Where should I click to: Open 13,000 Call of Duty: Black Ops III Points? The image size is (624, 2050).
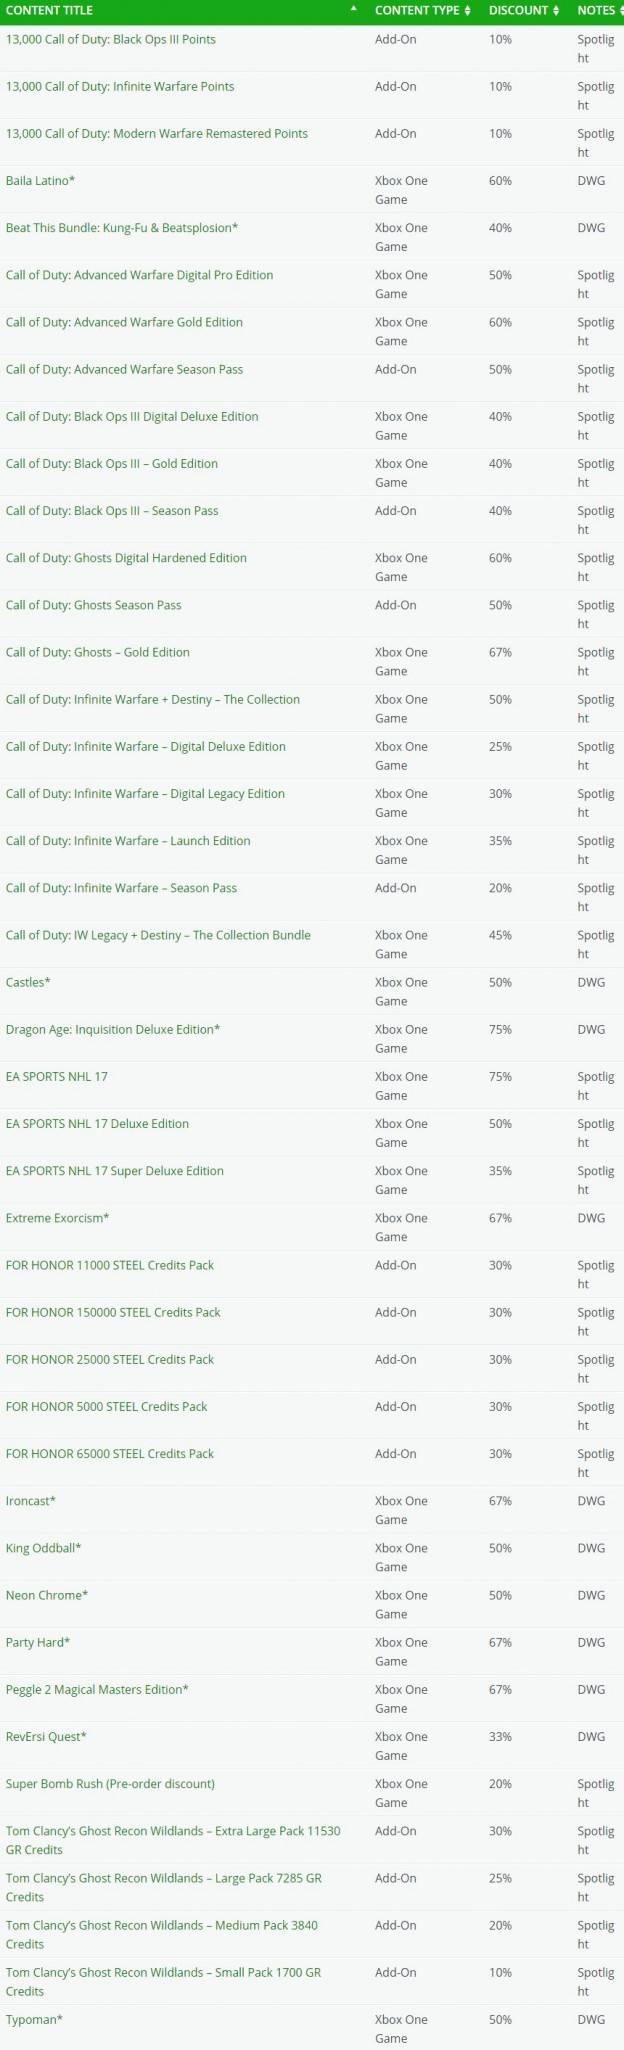click(110, 39)
